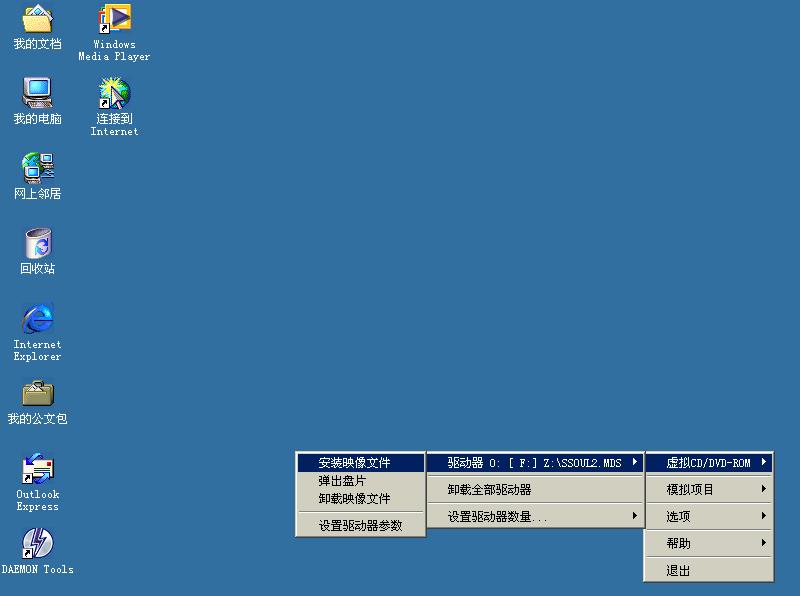Screen dimensions: 800x596
Task: Select the 网上邻居 desktop icon
Action: [37, 176]
